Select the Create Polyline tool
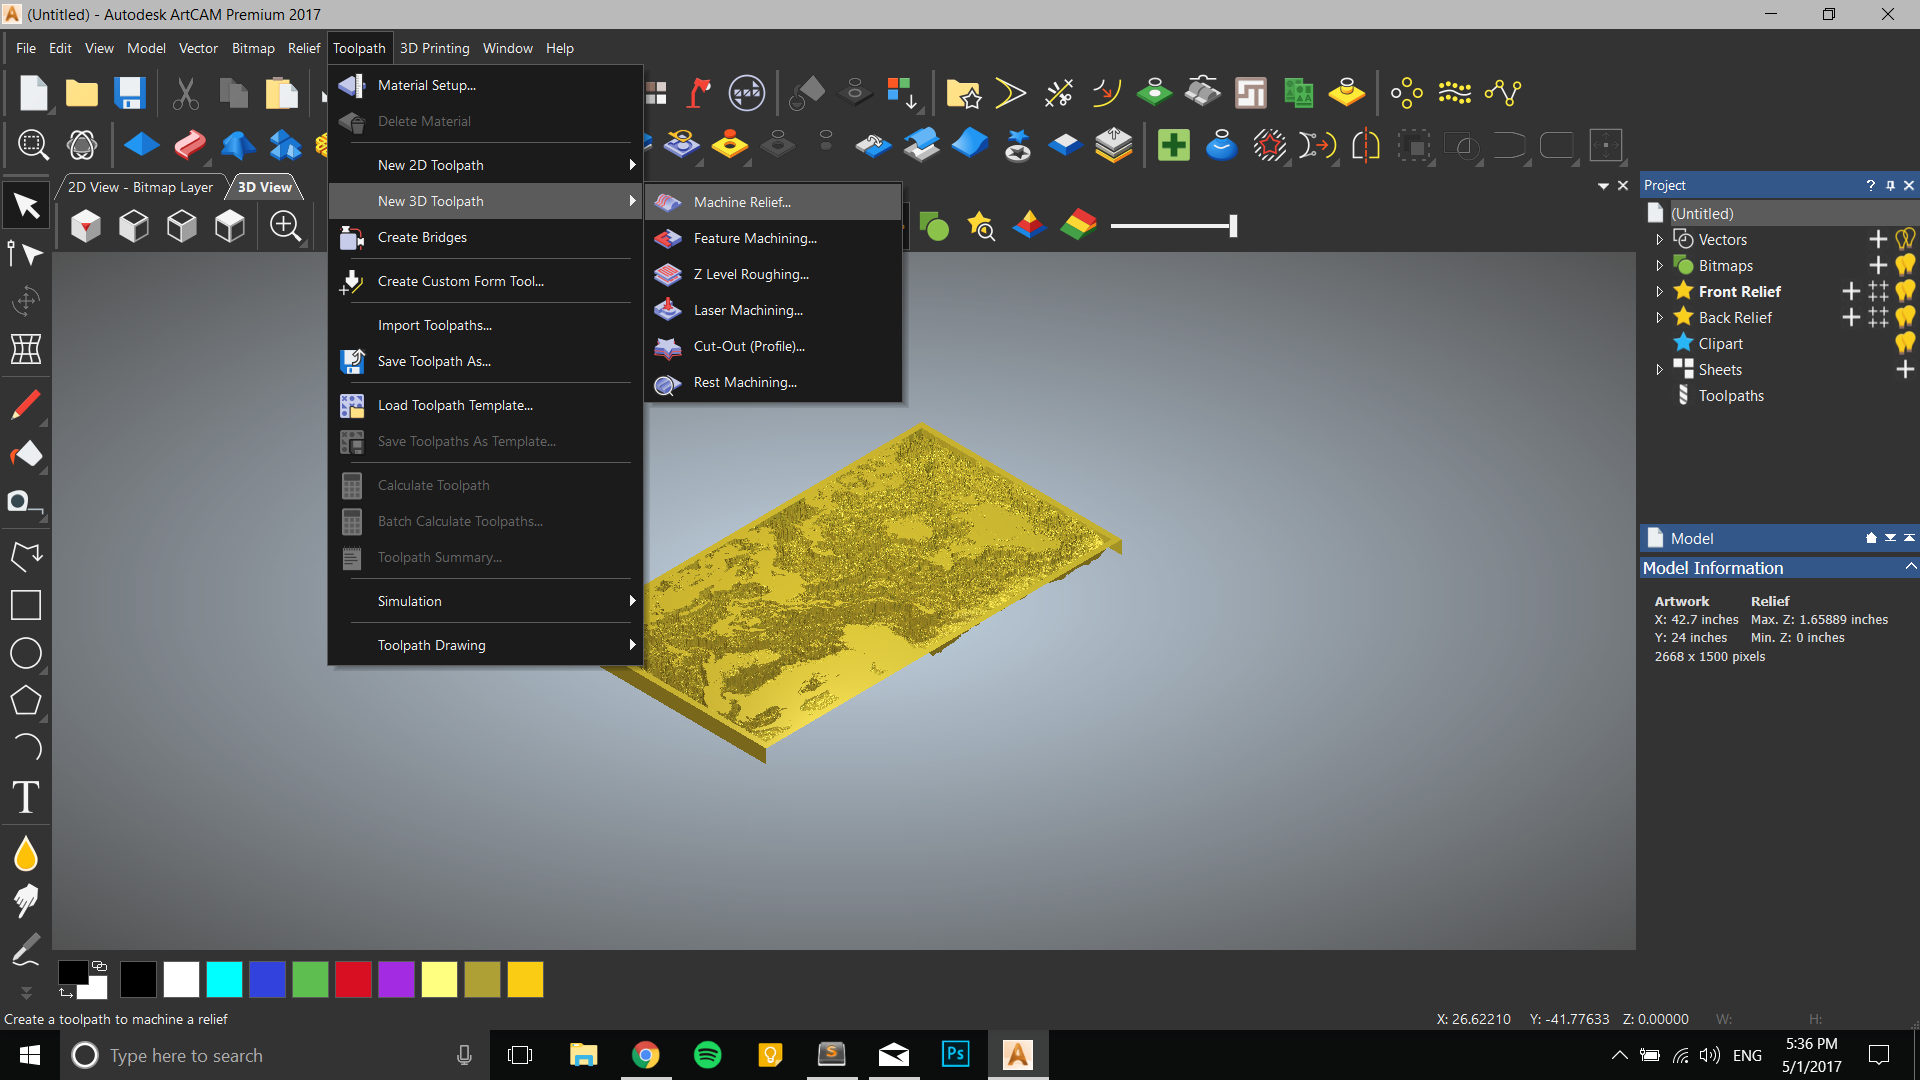1920x1080 pixels. pyautogui.click(x=26, y=557)
